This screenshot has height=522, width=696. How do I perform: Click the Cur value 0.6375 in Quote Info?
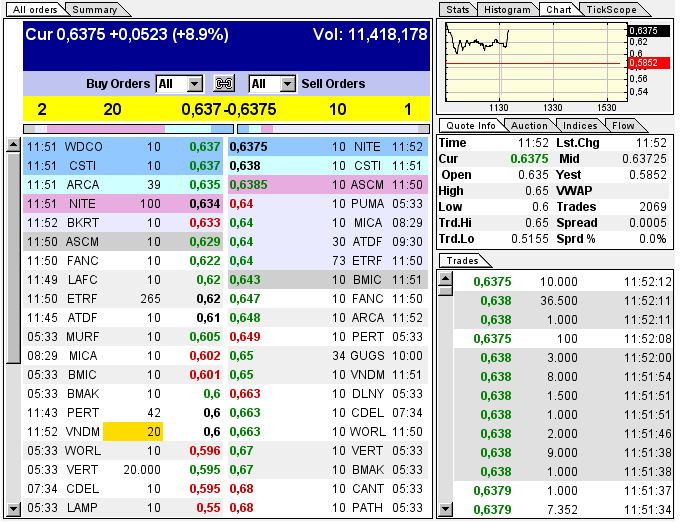pos(529,159)
